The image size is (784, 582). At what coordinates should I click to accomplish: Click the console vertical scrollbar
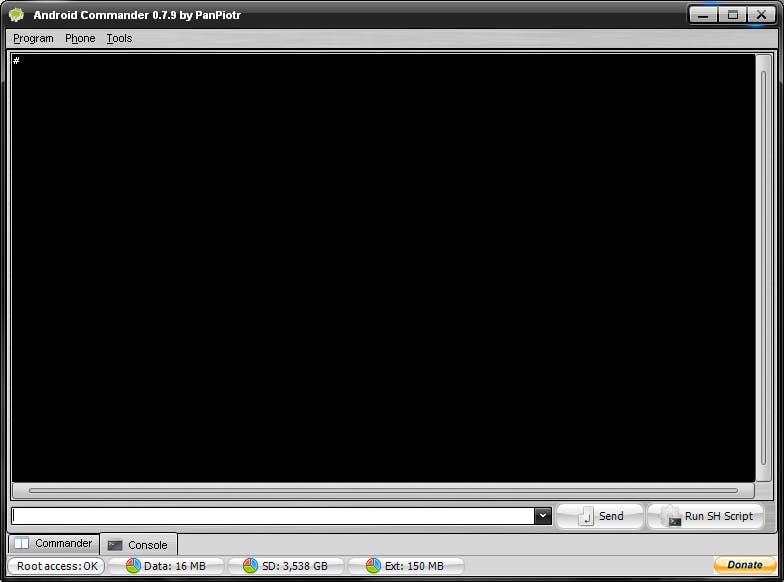tap(764, 268)
